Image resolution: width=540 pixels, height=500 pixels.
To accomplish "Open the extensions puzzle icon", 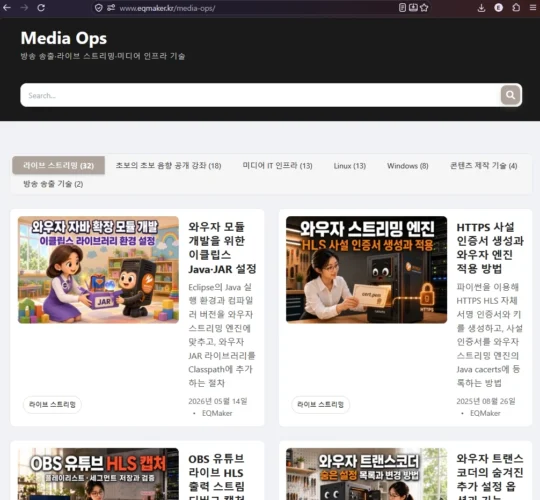I will tap(516, 8).
